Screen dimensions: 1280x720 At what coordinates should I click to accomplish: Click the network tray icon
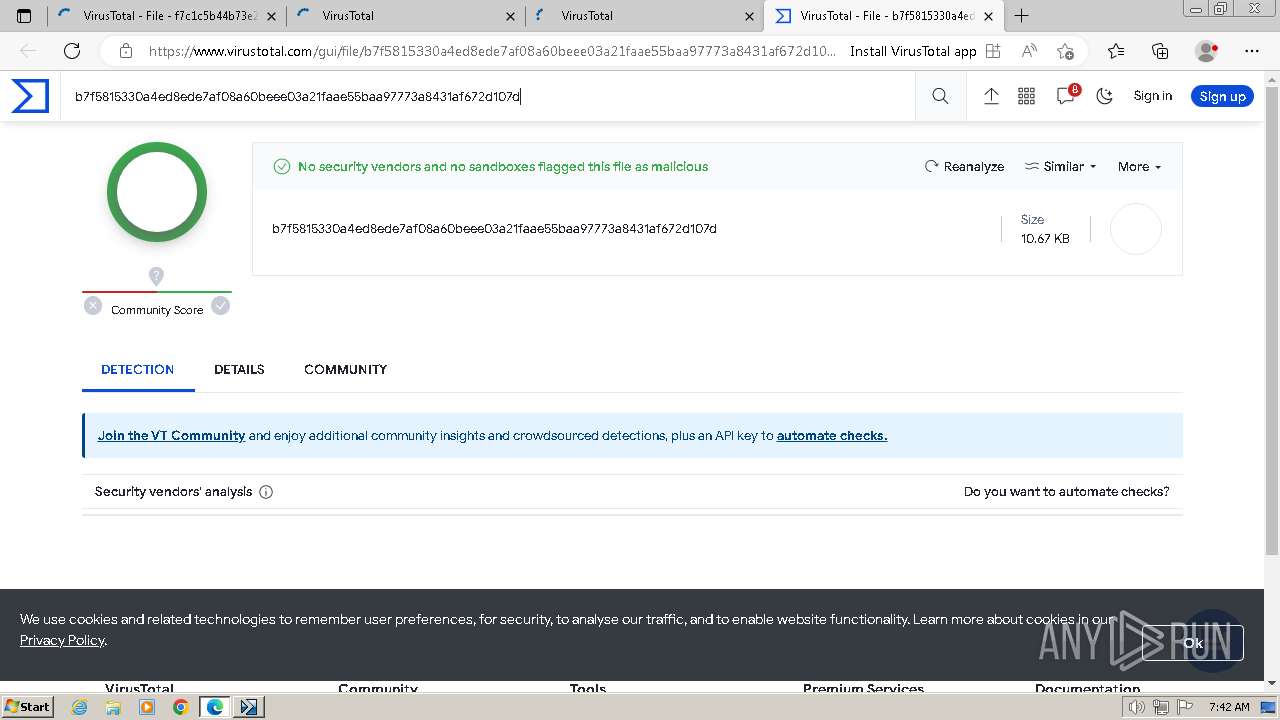tap(1161, 707)
